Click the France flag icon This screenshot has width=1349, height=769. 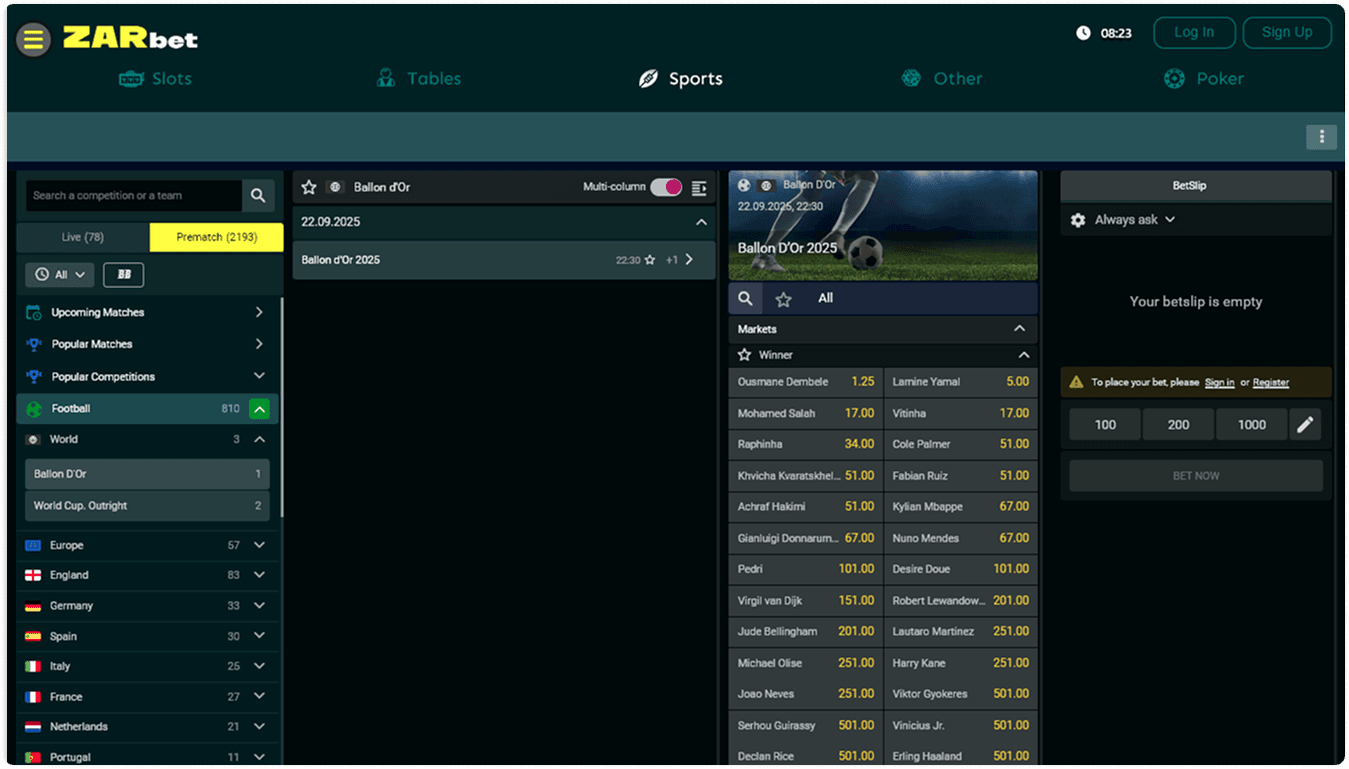tap(33, 697)
